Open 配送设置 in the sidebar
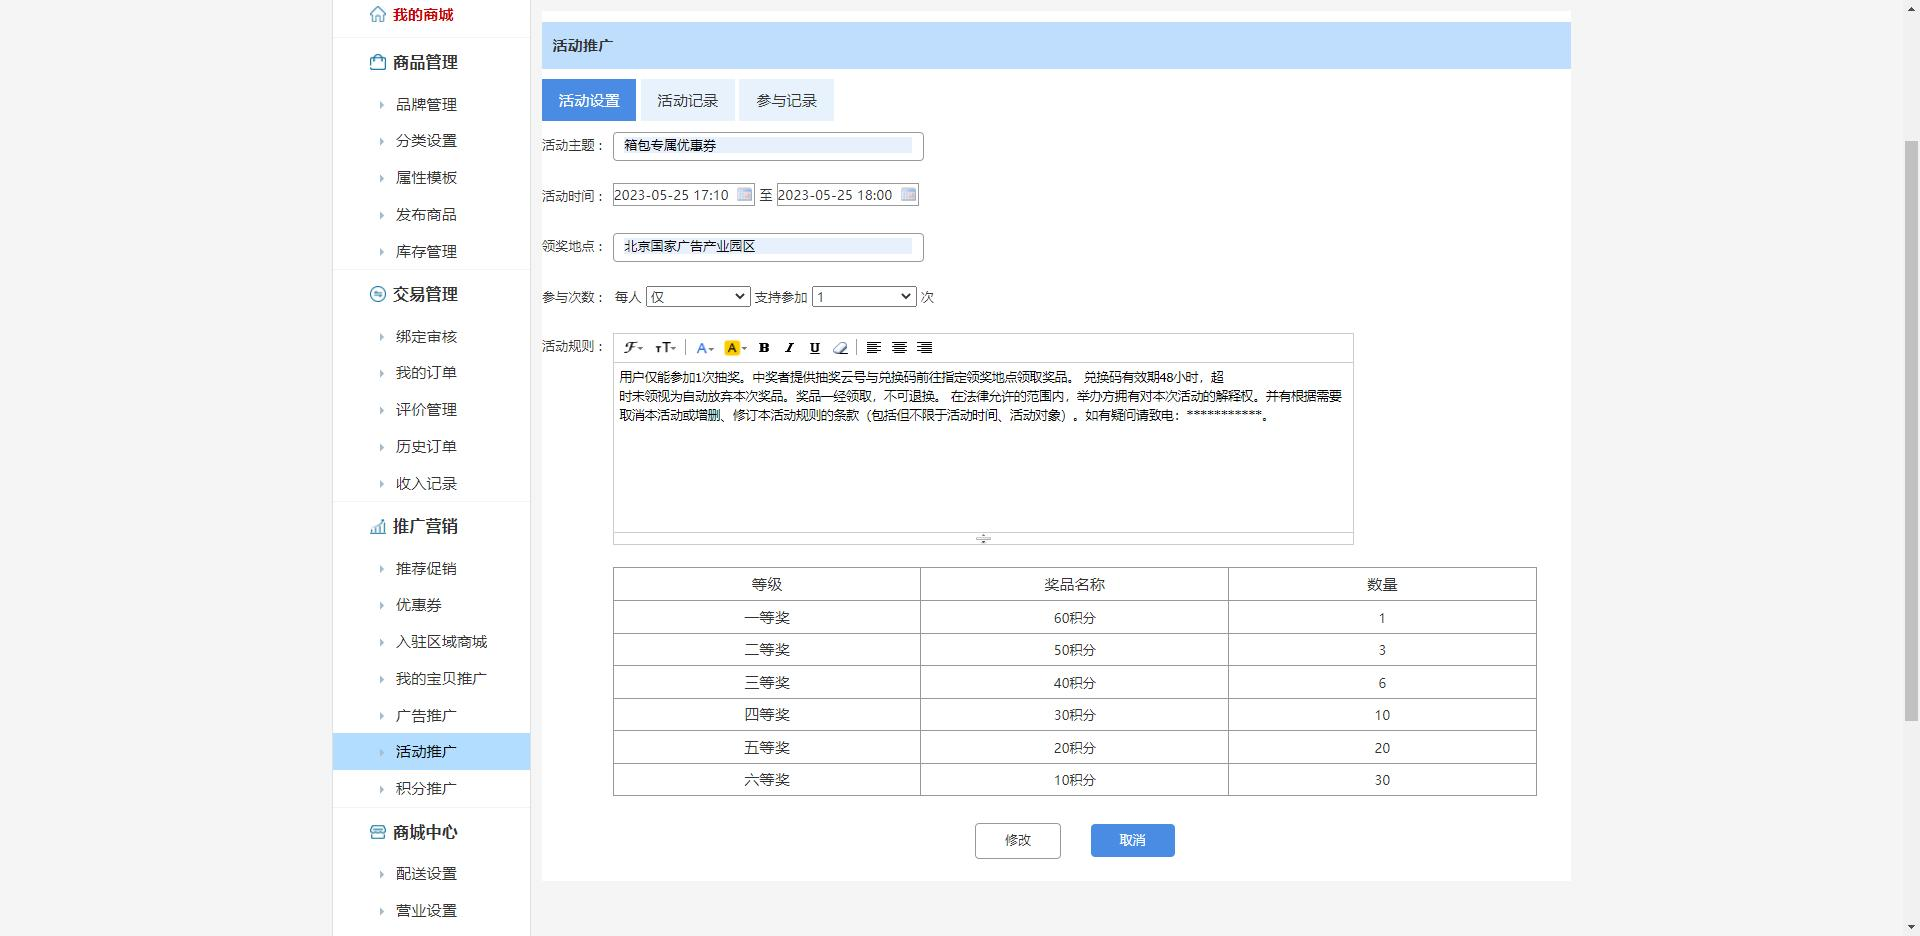 coord(426,874)
